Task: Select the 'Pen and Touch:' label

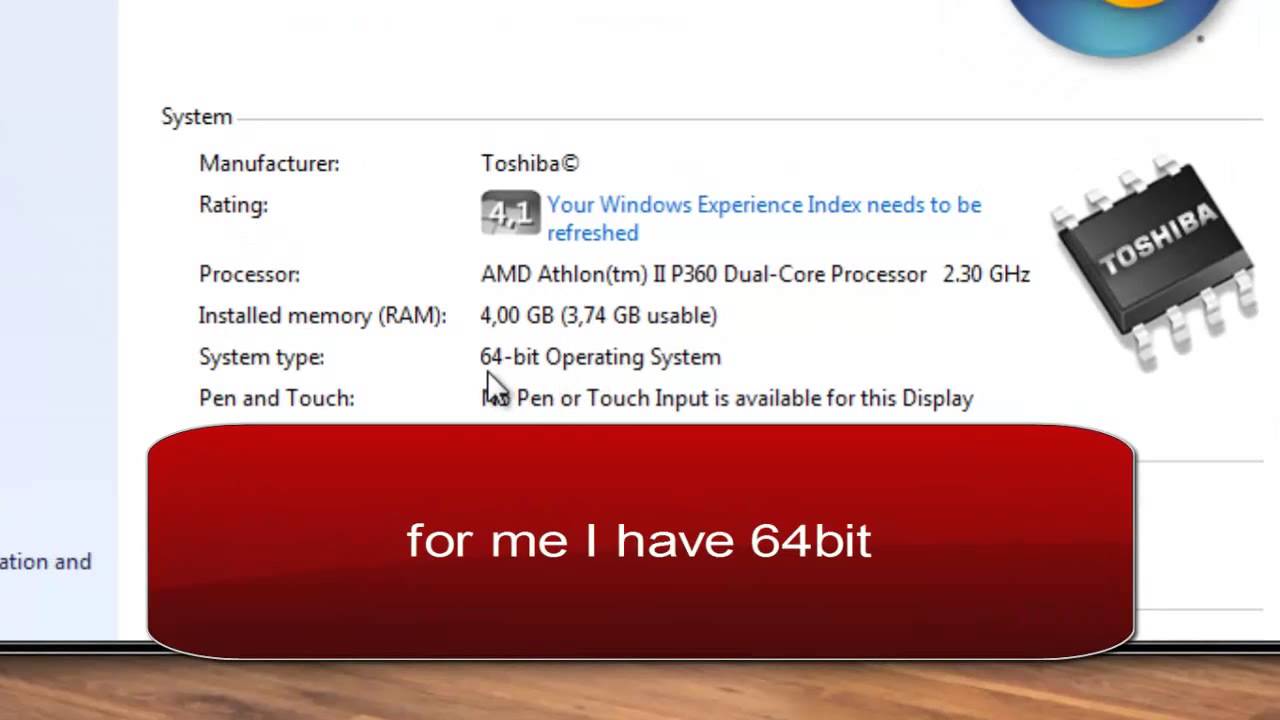Action: (277, 398)
